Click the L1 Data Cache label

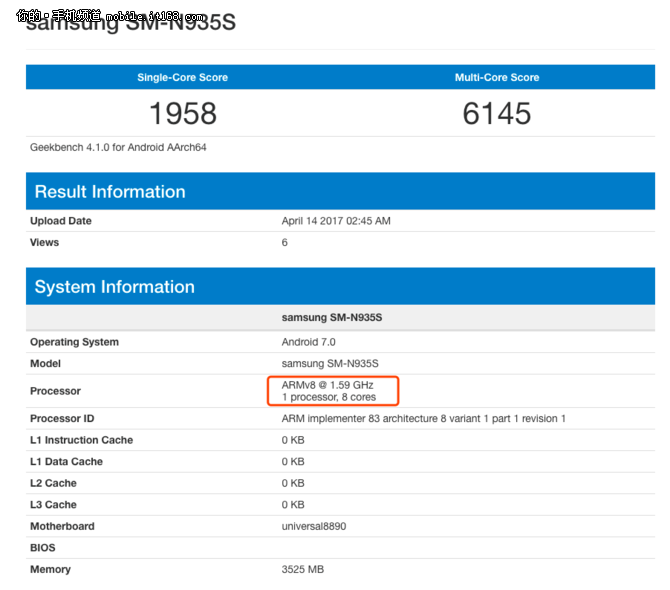(66, 461)
